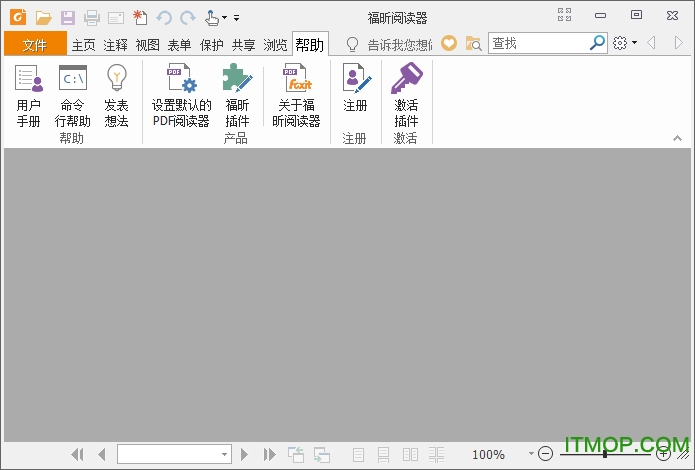The image size is (695, 470).
Task: Open the 用户手册 user manual
Action: pyautogui.click(x=29, y=95)
